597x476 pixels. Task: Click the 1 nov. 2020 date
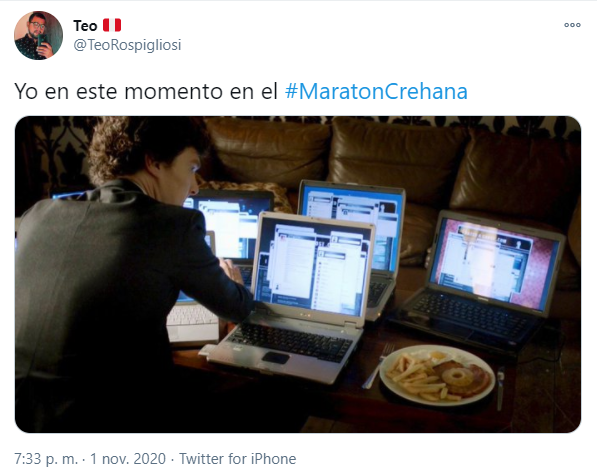(x=128, y=459)
